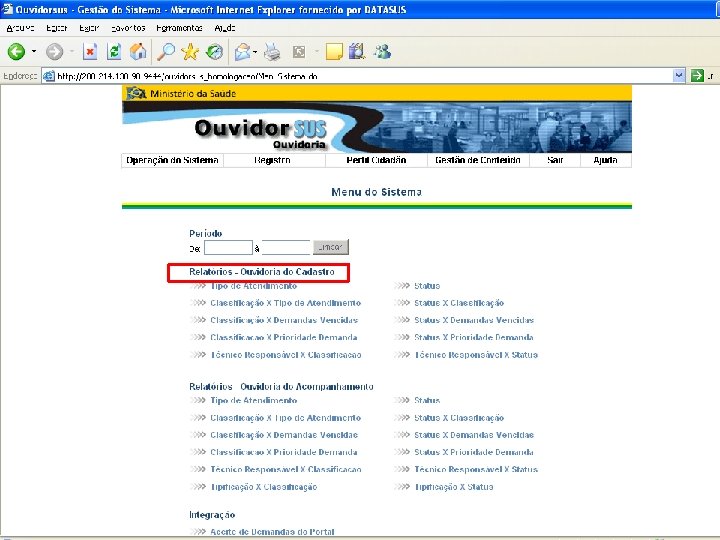Click the Refresh page icon
Image resolution: width=720 pixels, height=540 pixels.
click(114, 51)
